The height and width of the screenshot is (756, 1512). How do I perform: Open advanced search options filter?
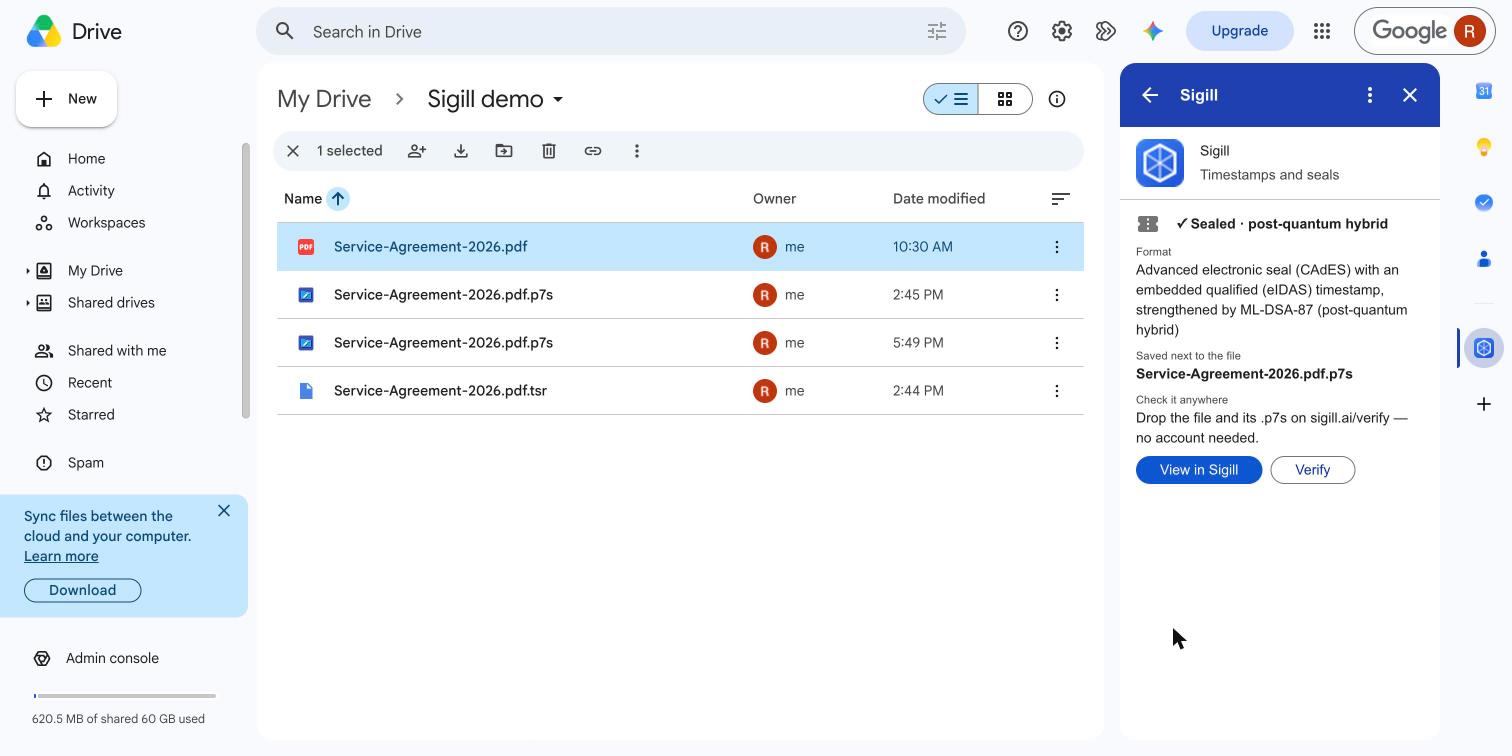point(937,31)
